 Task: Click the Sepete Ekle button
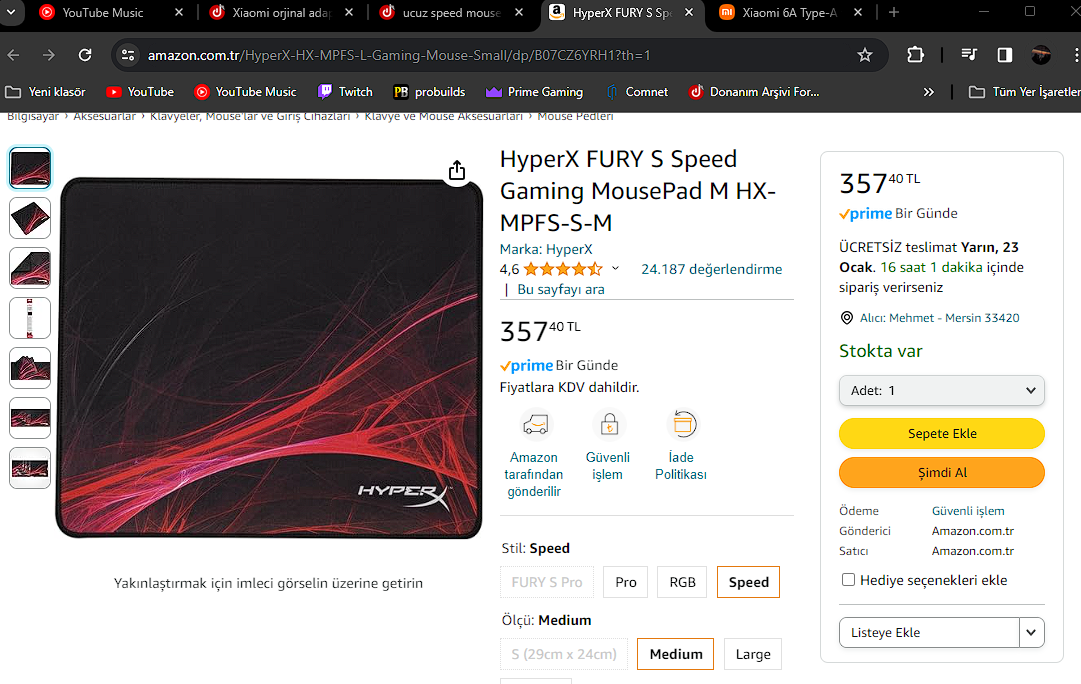pyautogui.click(x=941, y=433)
